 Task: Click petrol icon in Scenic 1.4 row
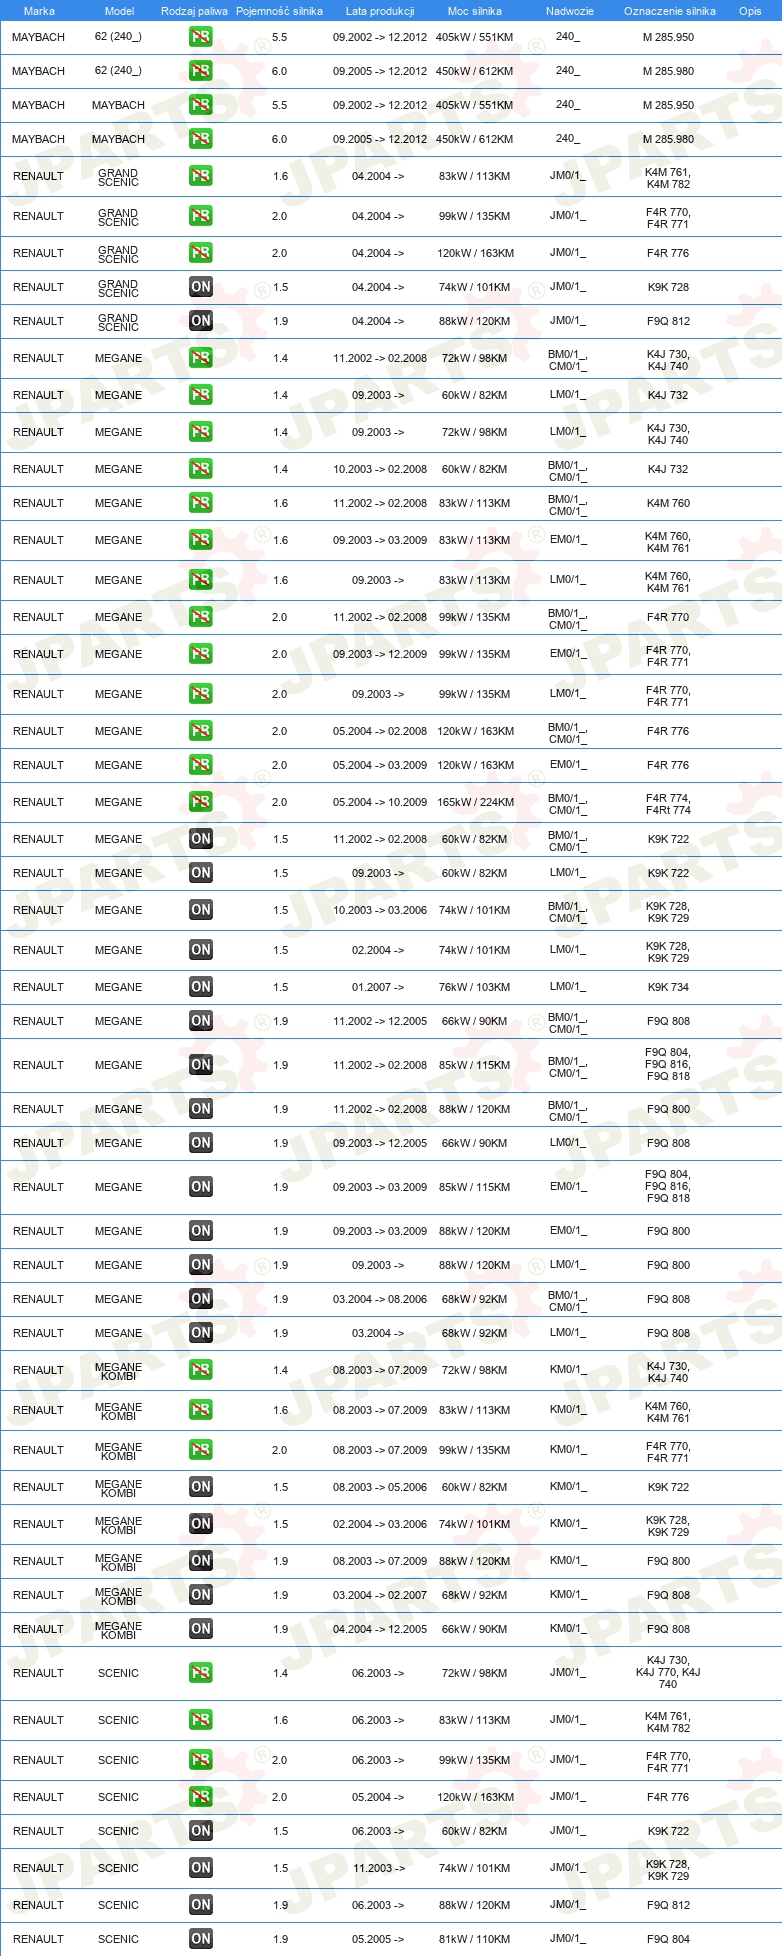coord(201,1673)
